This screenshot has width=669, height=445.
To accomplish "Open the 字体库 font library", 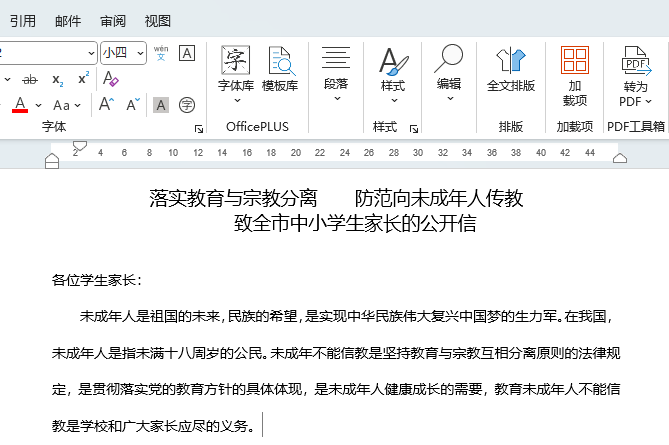I will pos(236,75).
